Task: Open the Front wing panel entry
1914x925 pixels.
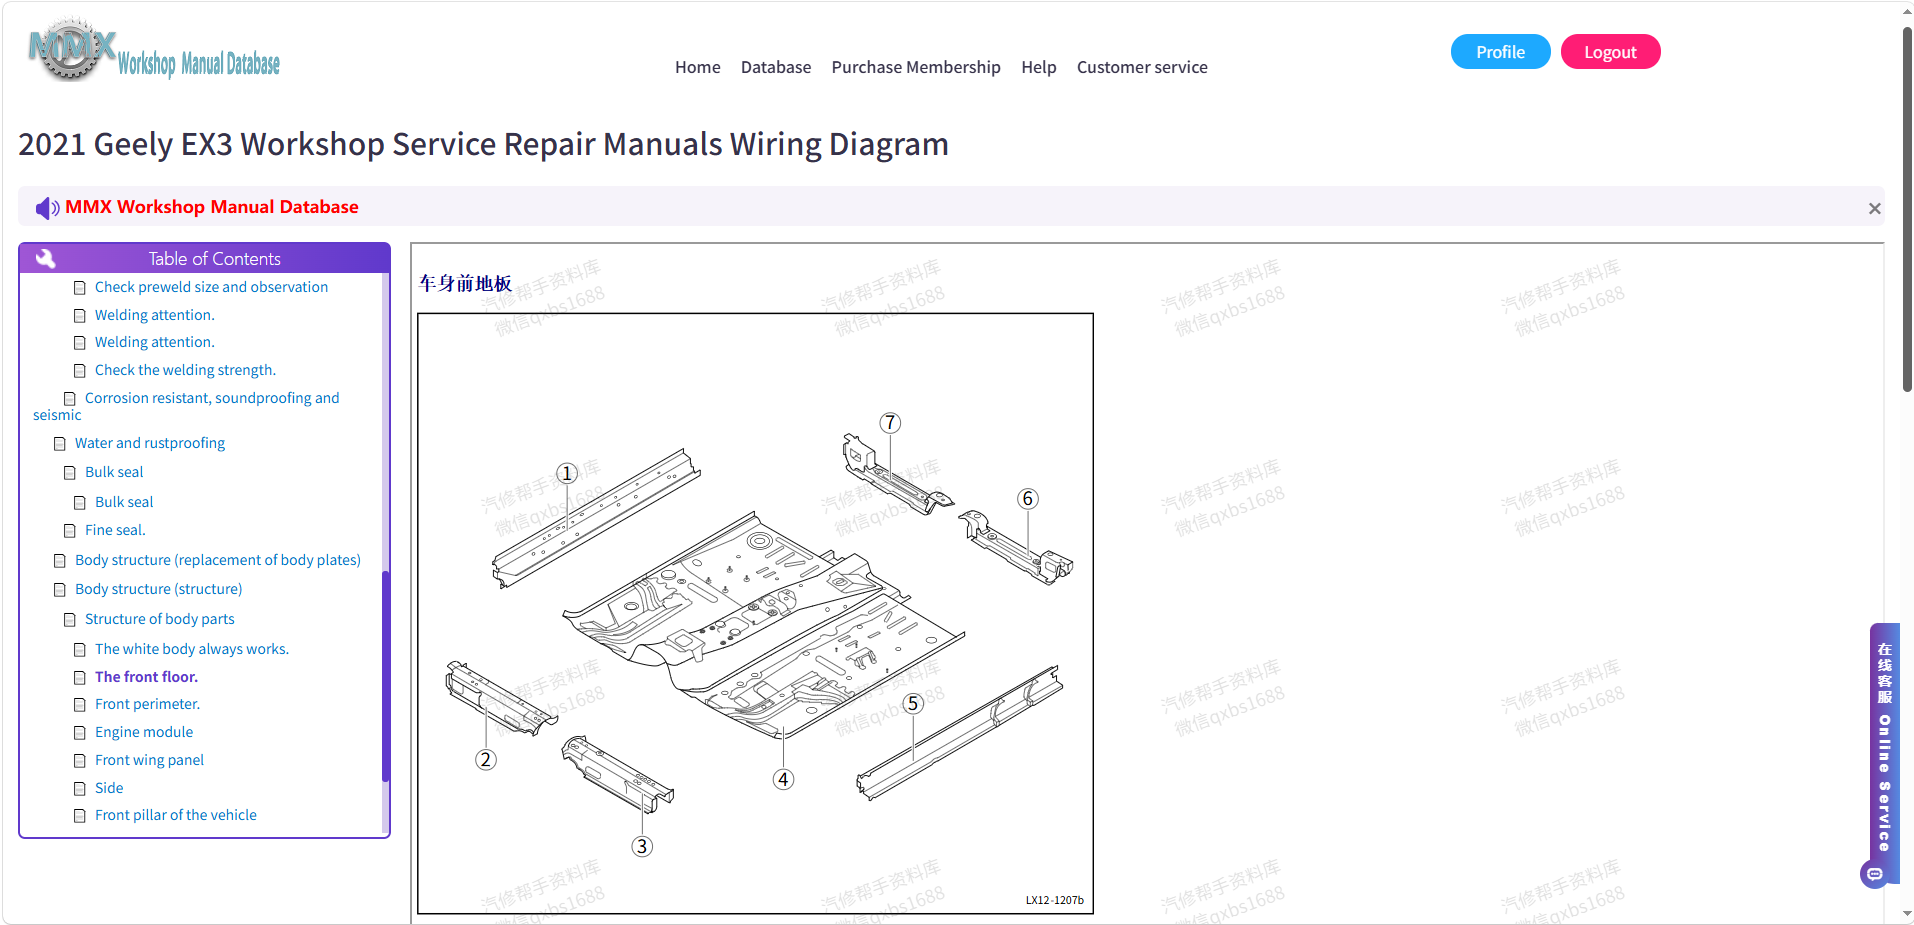Action: [x=149, y=760]
